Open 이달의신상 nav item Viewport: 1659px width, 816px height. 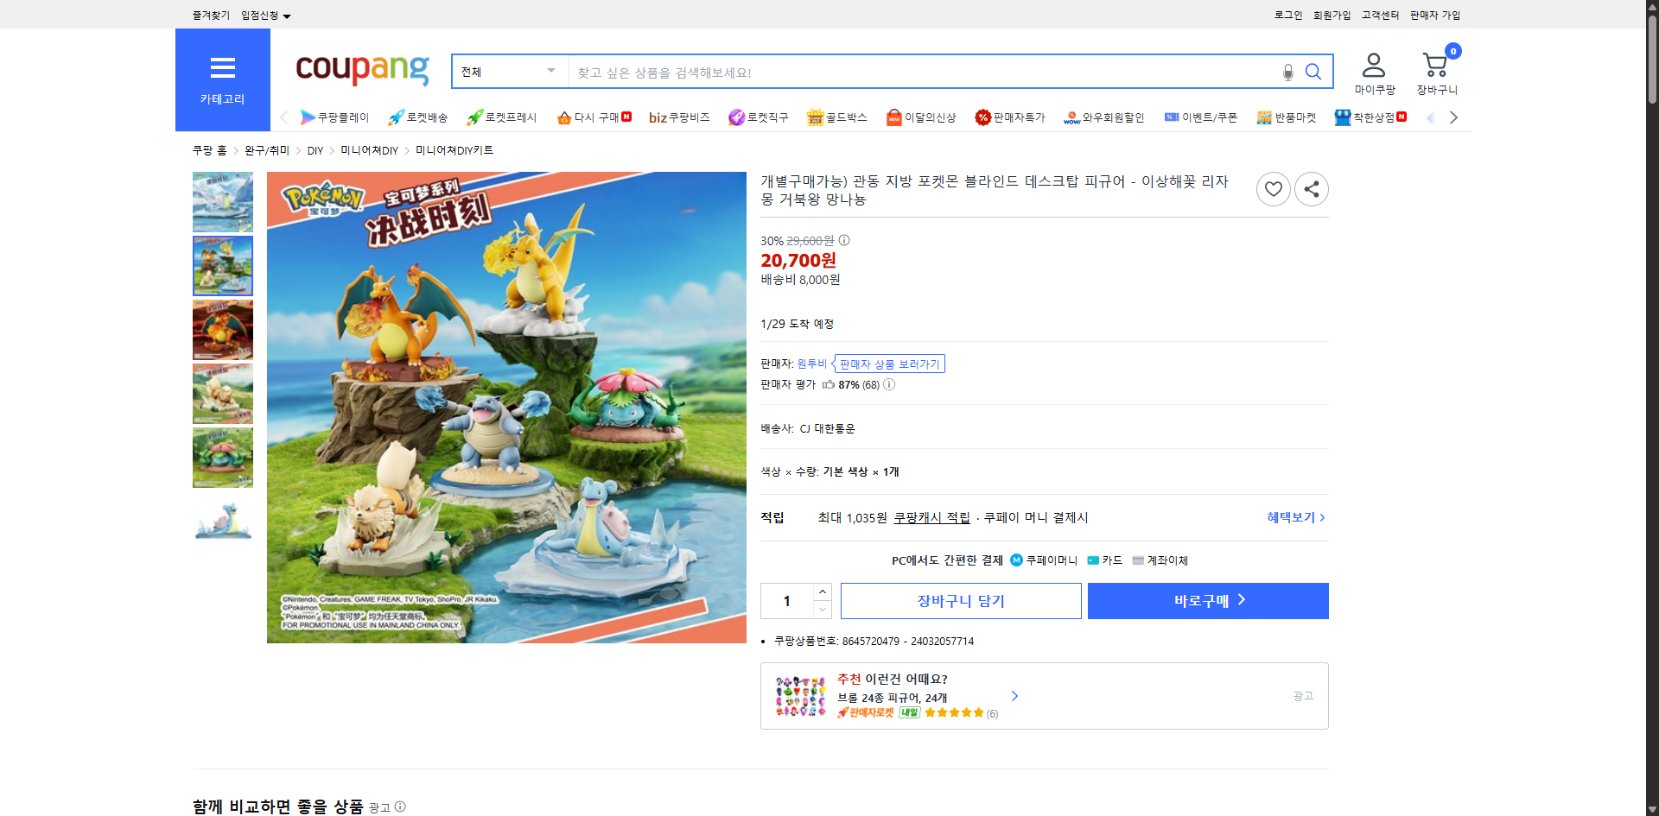click(921, 117)
